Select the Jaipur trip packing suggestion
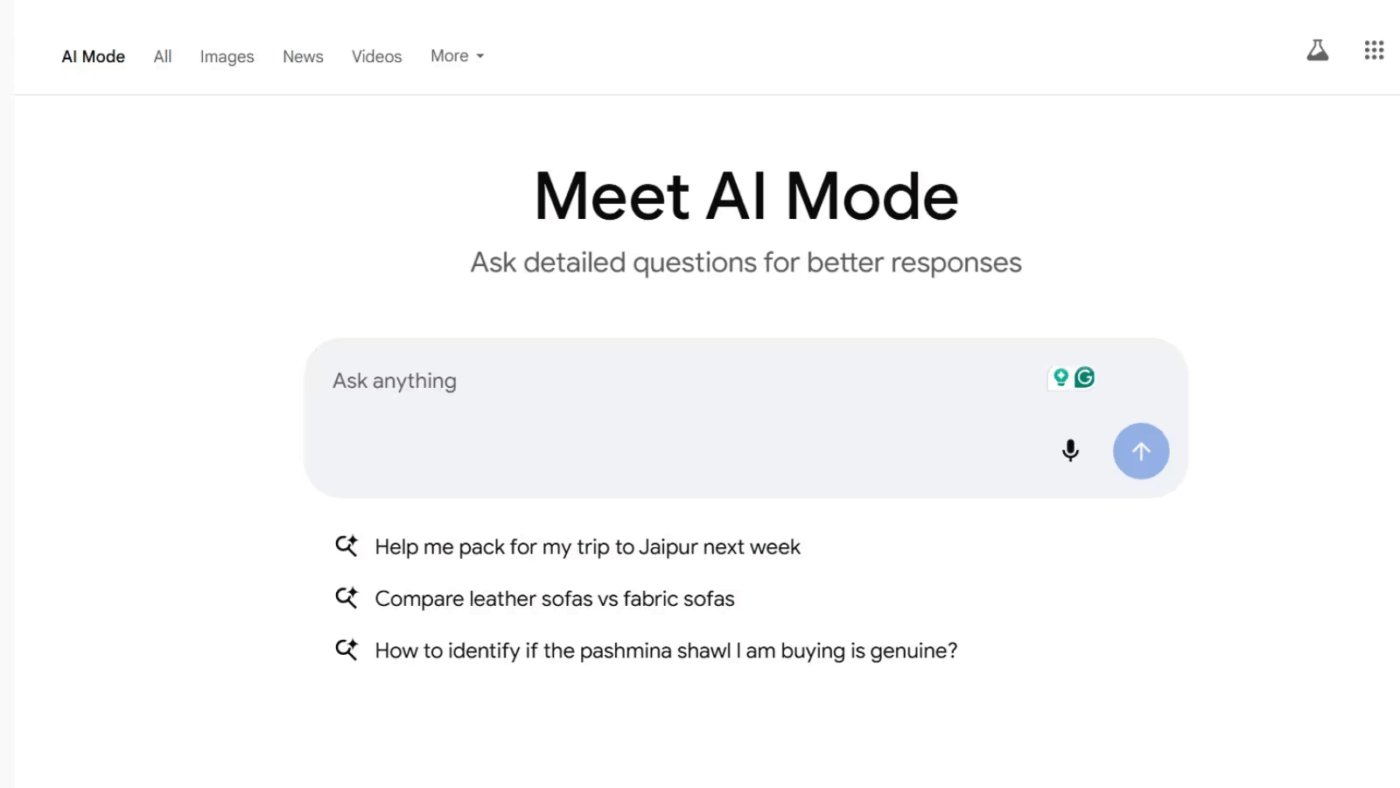The height and width of the screenshot is (788, 1400). click(x=587, y=546)
